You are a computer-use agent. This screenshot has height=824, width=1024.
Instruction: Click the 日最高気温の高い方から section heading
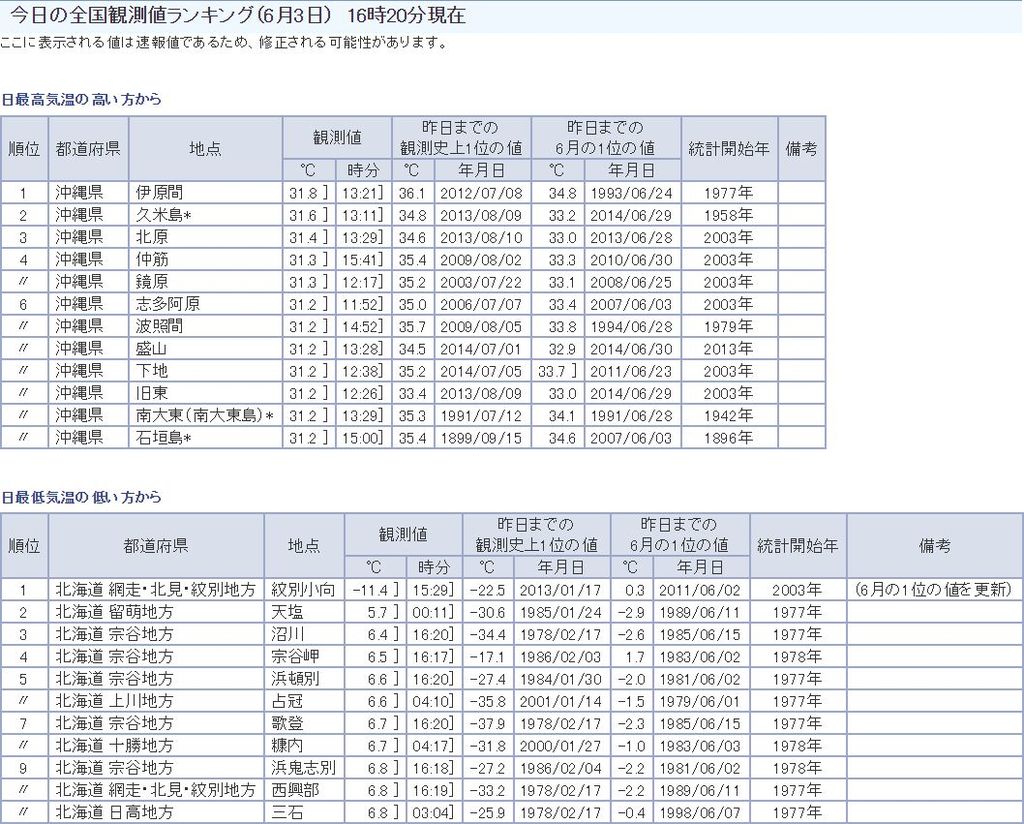point(82,100)
